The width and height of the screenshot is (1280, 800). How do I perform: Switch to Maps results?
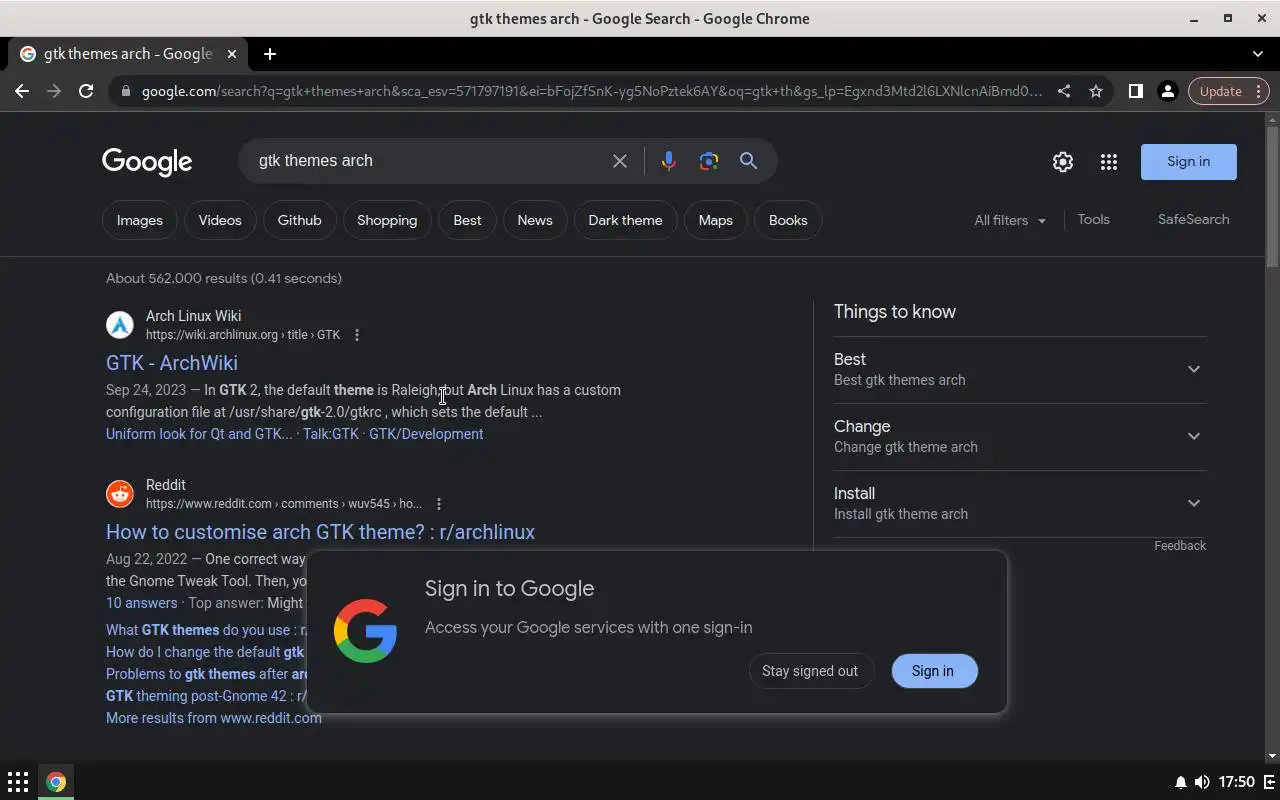[x=716, y=220]
